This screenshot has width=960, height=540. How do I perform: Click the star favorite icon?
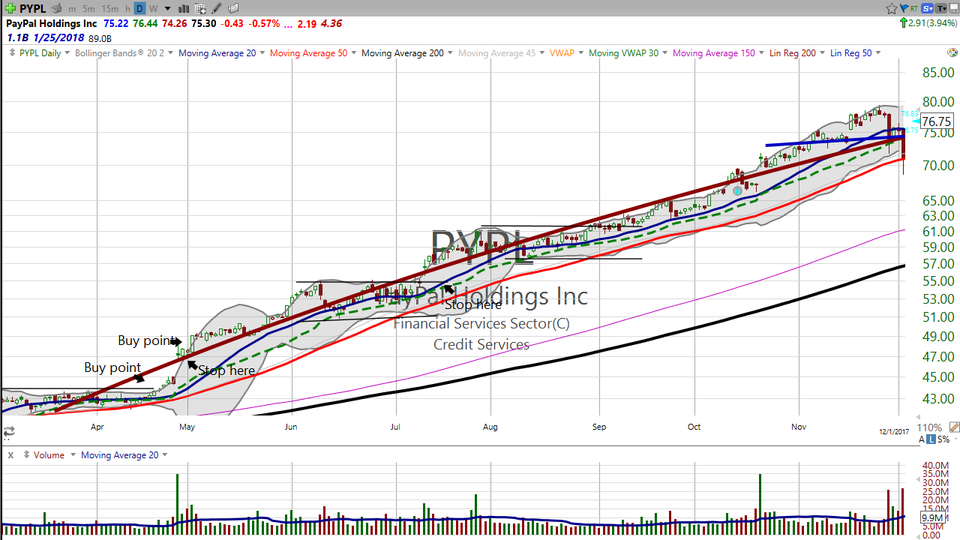pos(891,8)
